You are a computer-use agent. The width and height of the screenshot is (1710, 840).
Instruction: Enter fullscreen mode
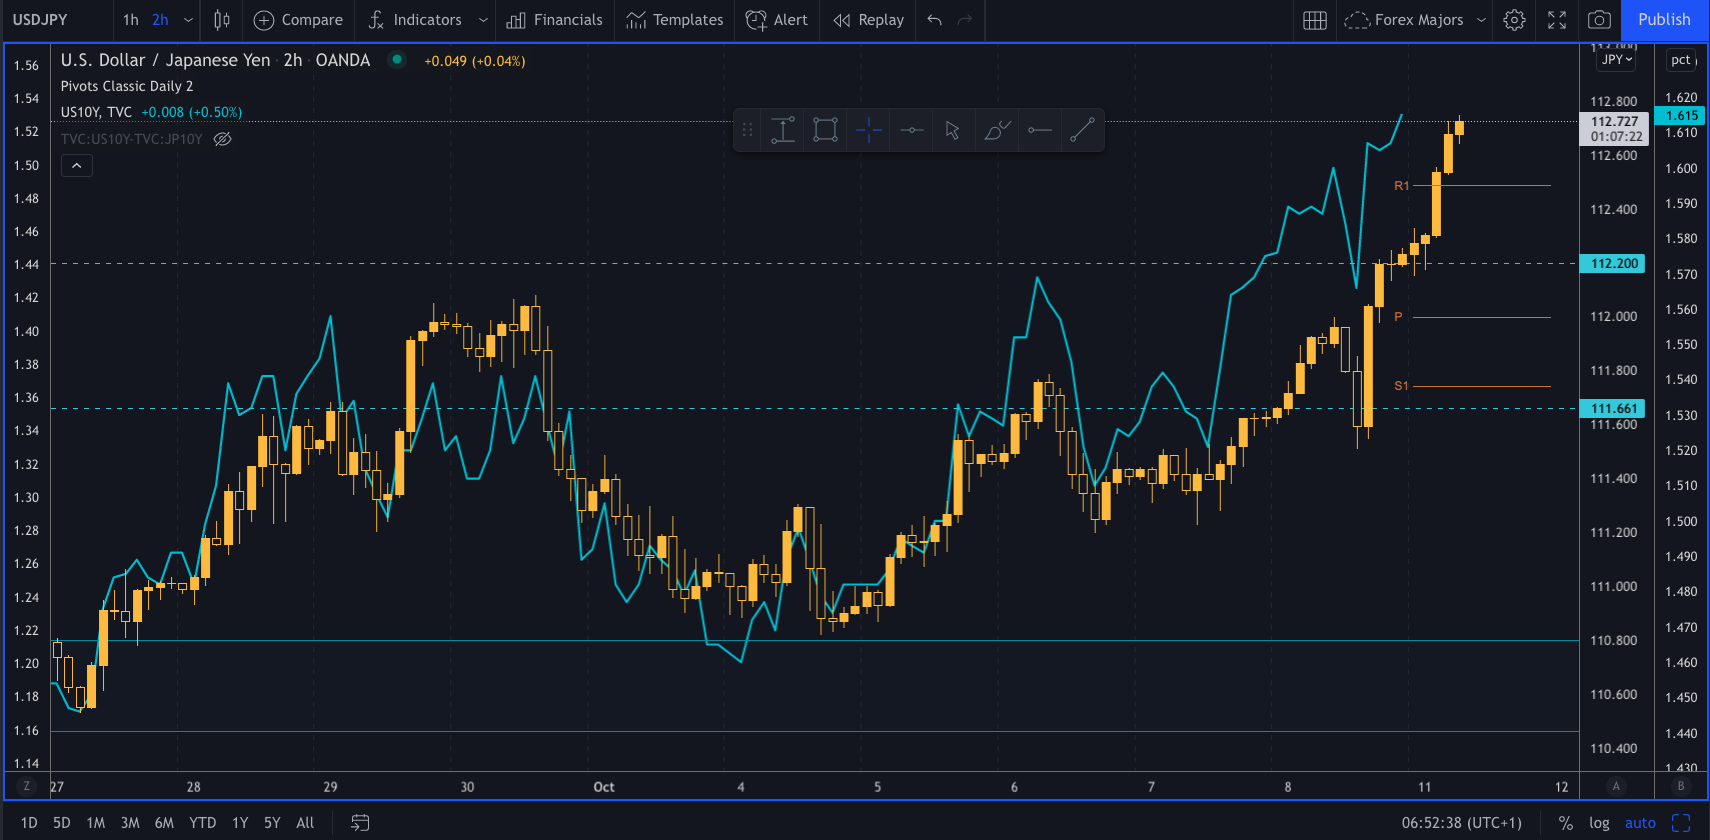click(x=1557, y=20)
